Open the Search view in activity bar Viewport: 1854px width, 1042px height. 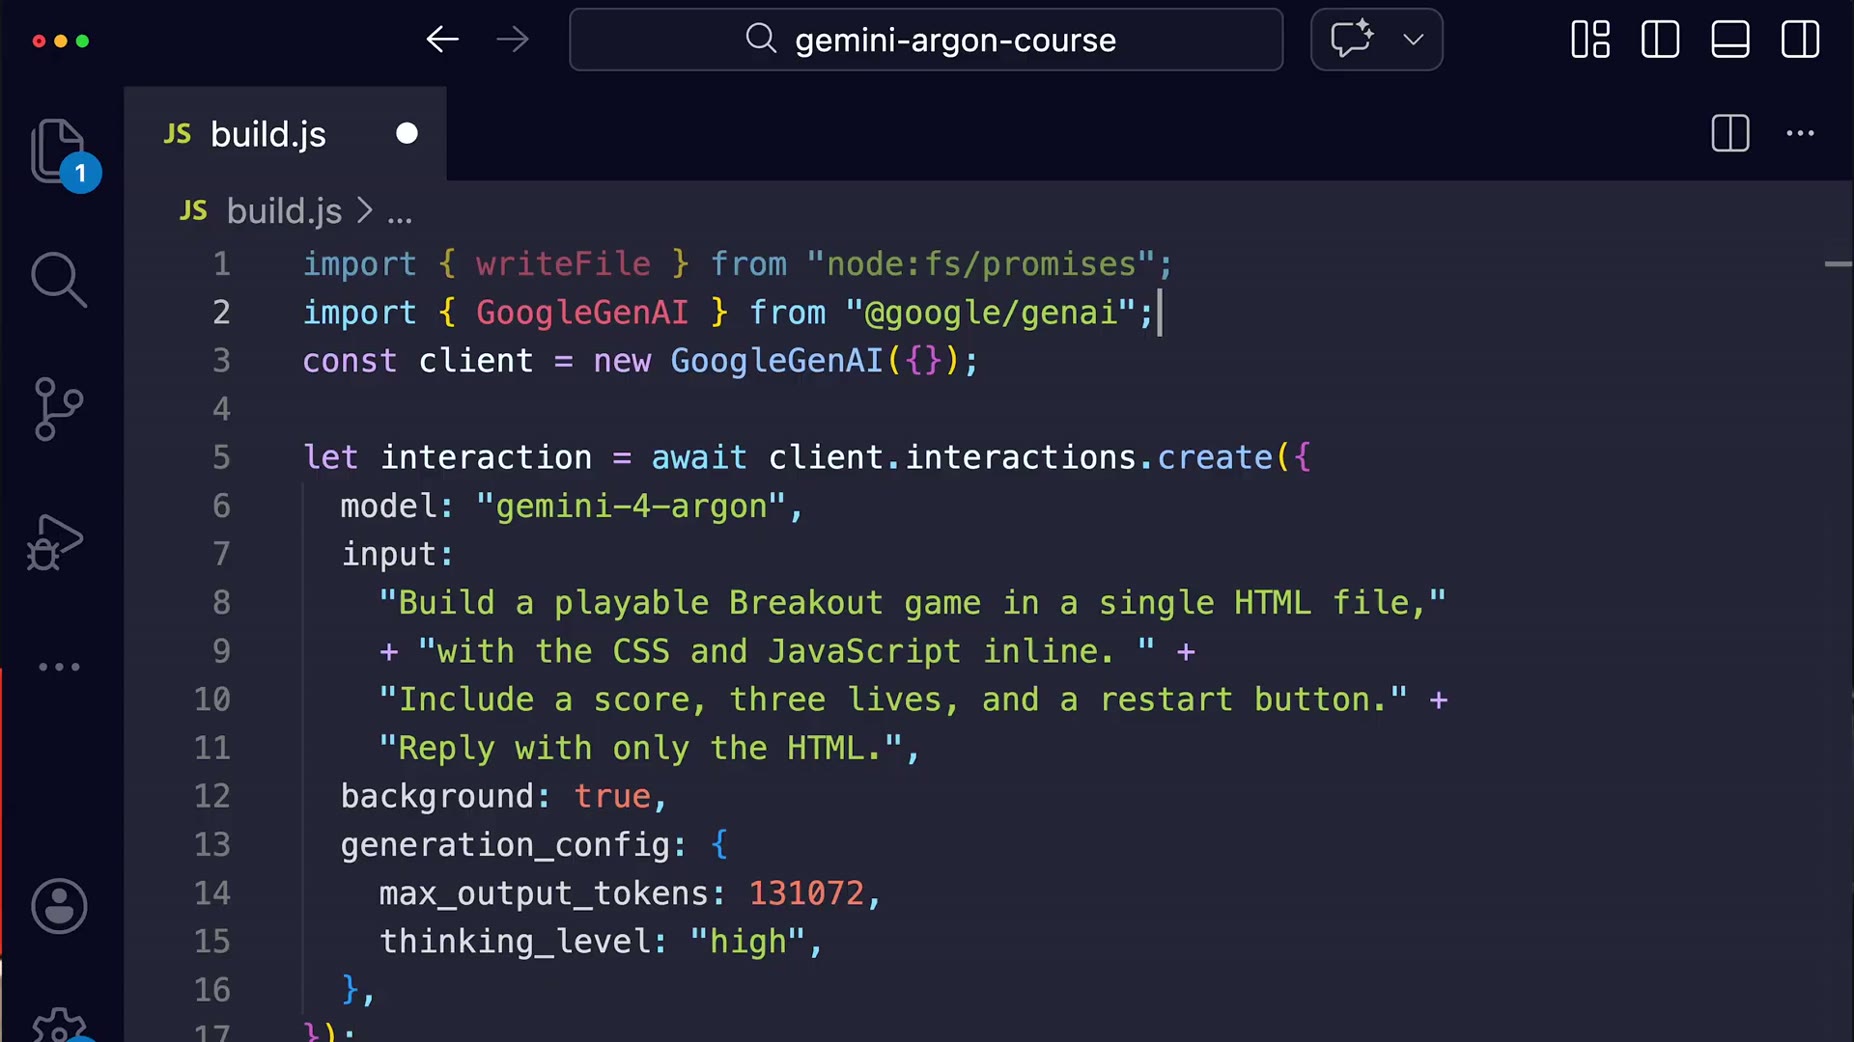click(58, 279)
